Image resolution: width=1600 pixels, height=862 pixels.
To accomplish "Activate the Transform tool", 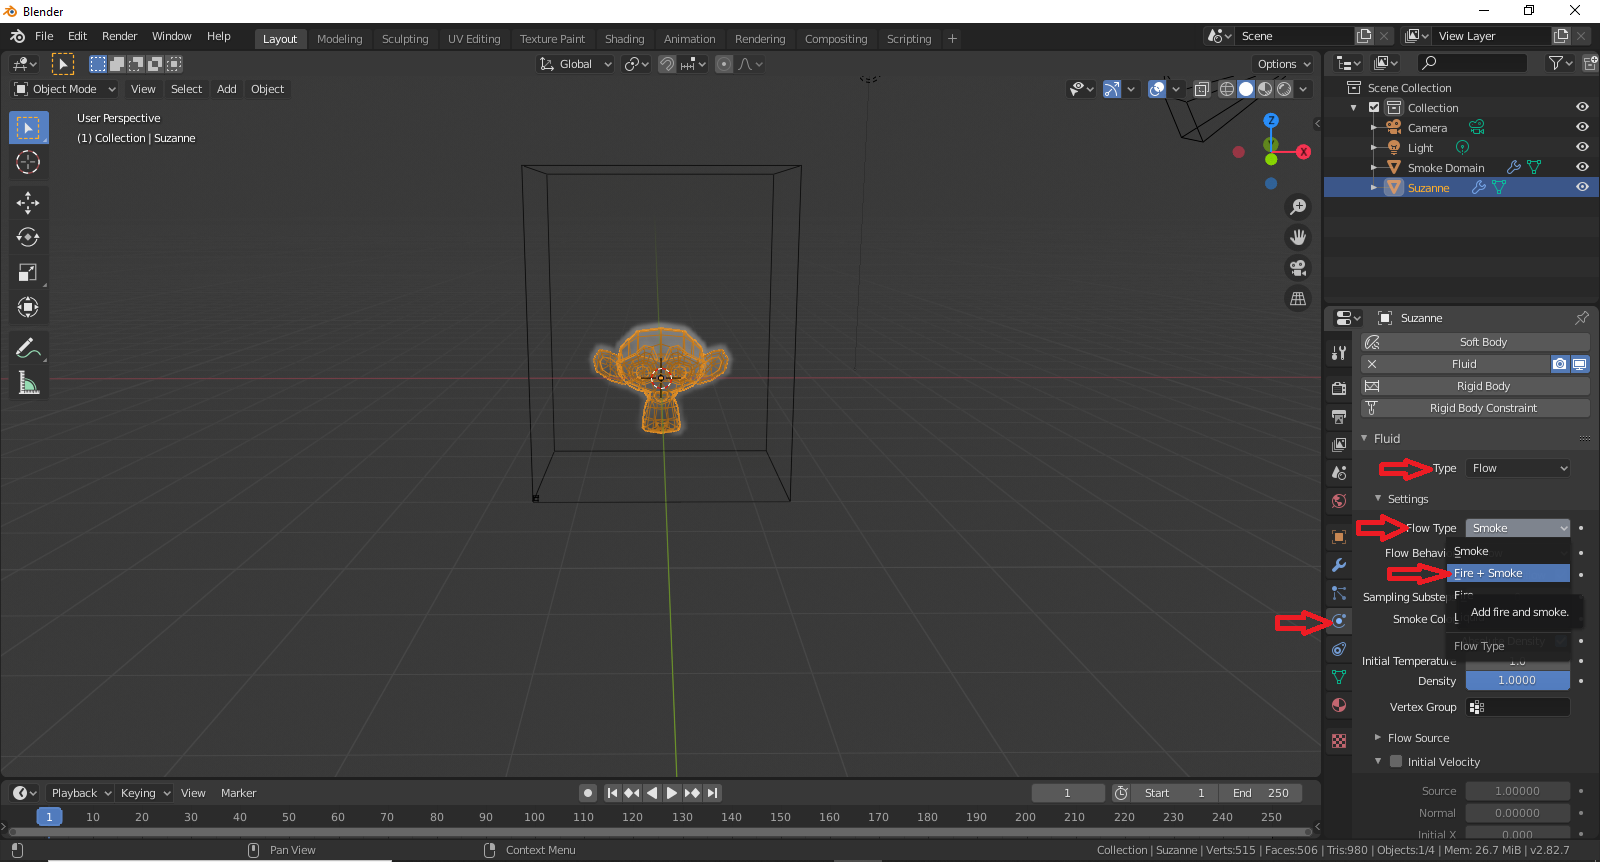I will coord(28,307).
